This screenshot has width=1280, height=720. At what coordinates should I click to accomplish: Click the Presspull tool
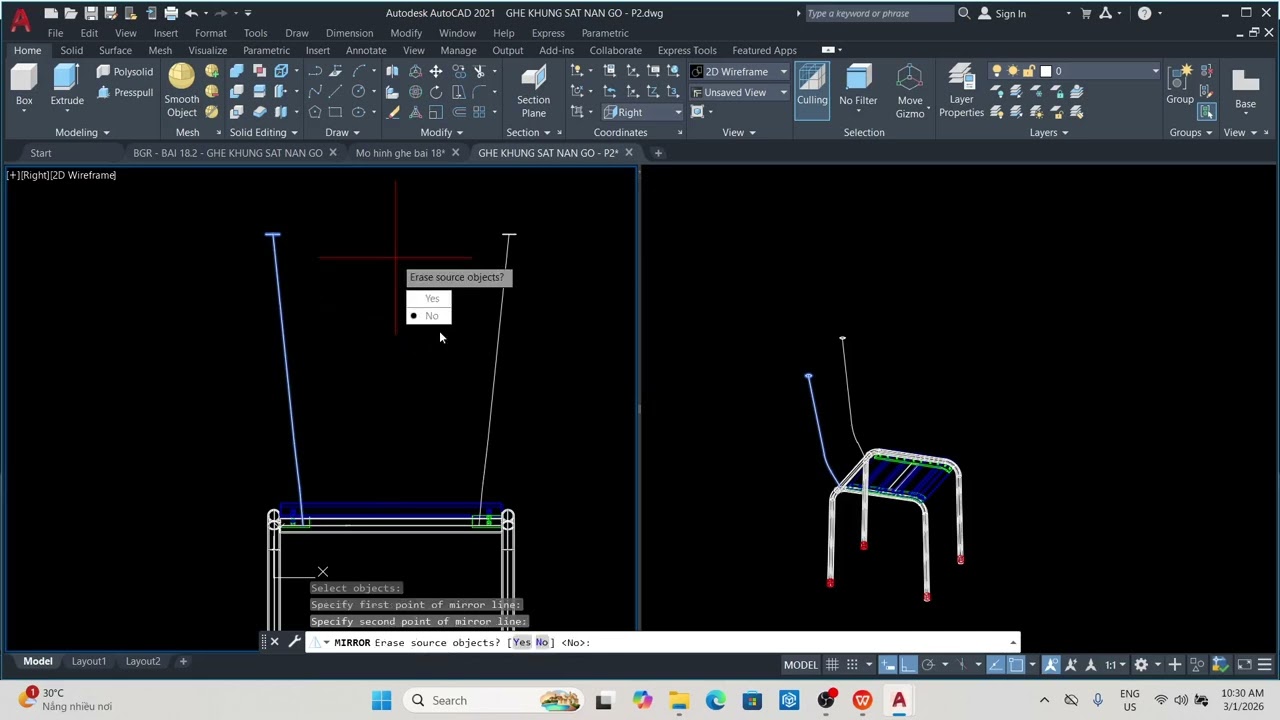125,92
